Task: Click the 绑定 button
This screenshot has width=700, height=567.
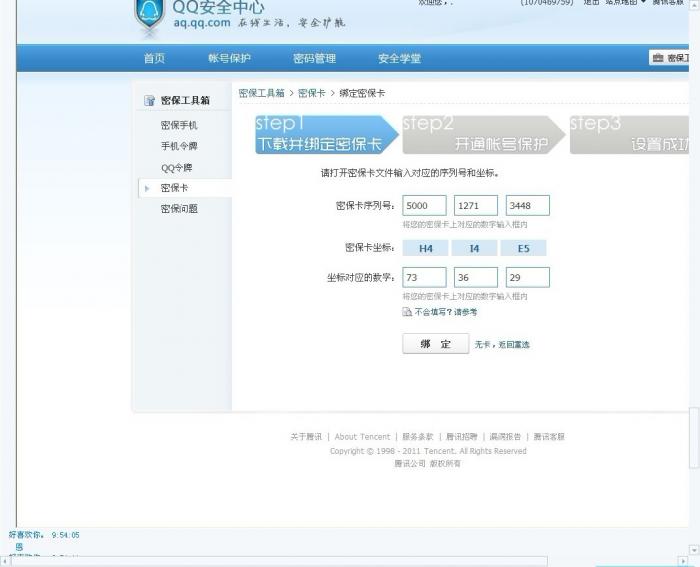Action: [436, 343]
